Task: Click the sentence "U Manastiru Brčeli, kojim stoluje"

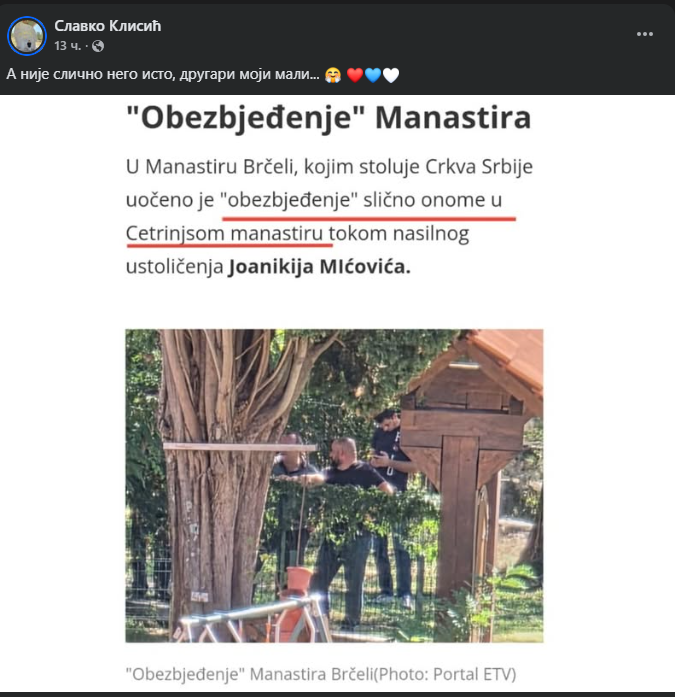Action: [x=274, y=167]
